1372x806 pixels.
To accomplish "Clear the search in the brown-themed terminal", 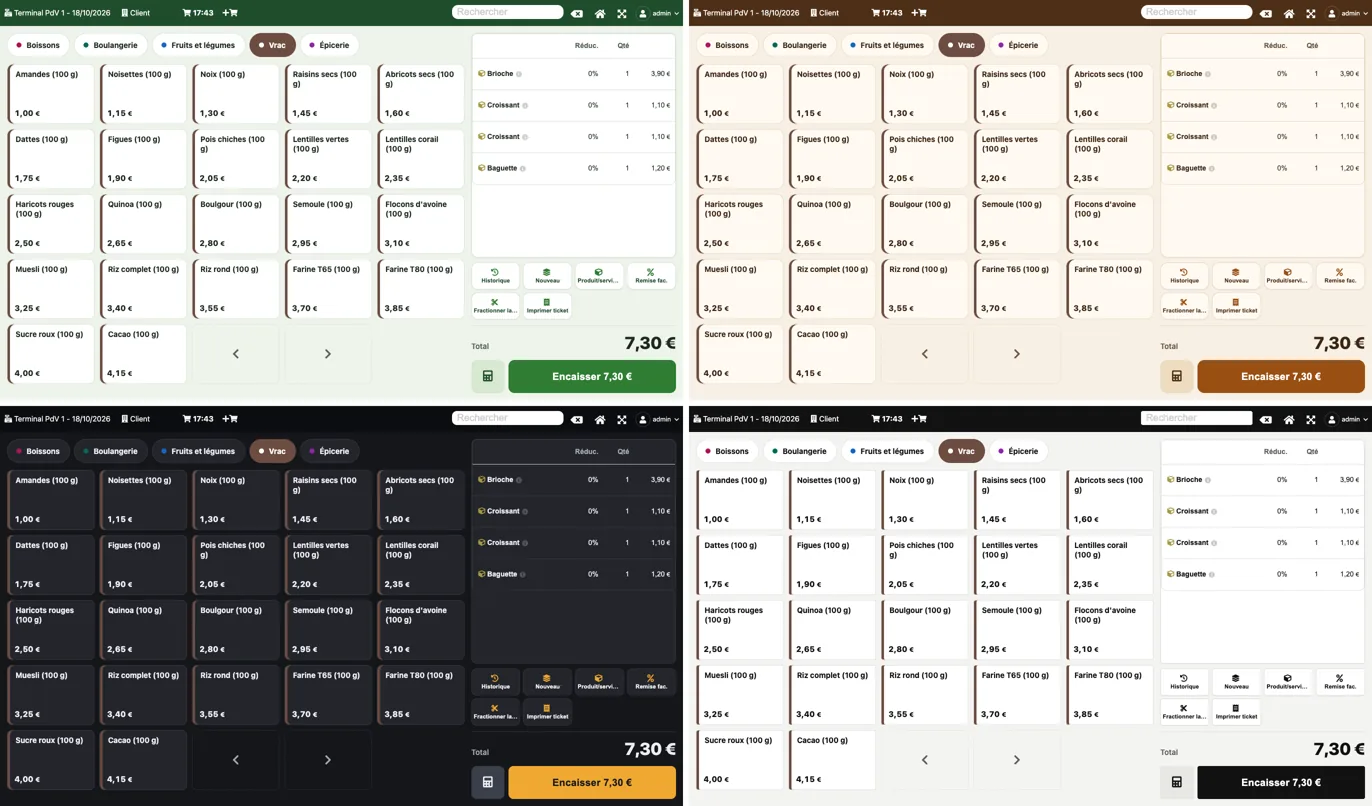I will (x=1266, y=13).
